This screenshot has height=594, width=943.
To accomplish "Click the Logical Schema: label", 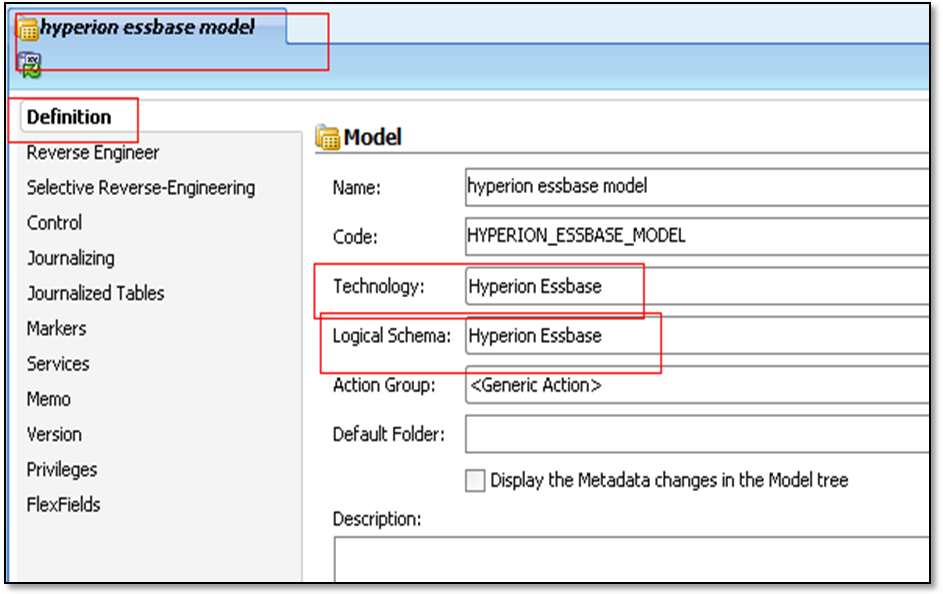I will click(x=392, y=335).
